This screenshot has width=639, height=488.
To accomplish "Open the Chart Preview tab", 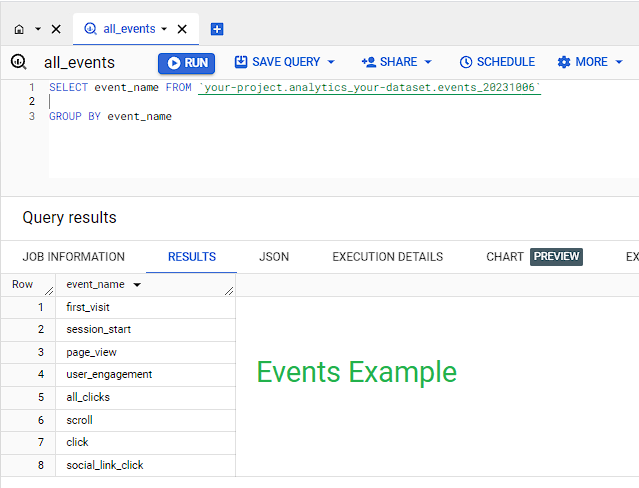I will click(x=534, y=257).
